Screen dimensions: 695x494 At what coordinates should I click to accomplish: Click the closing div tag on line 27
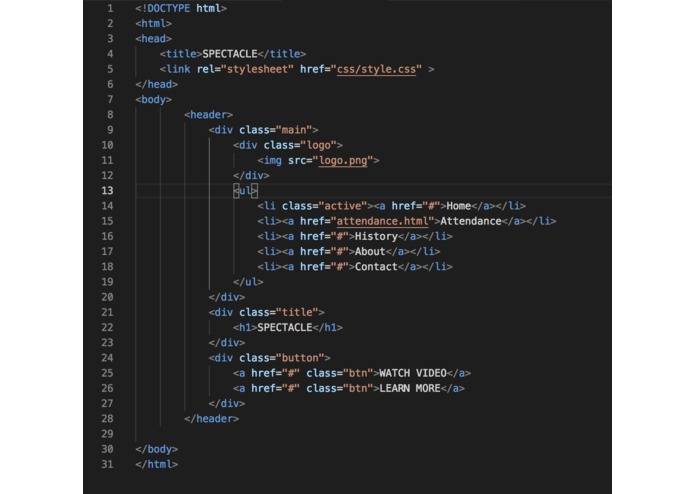click(226, 404)
